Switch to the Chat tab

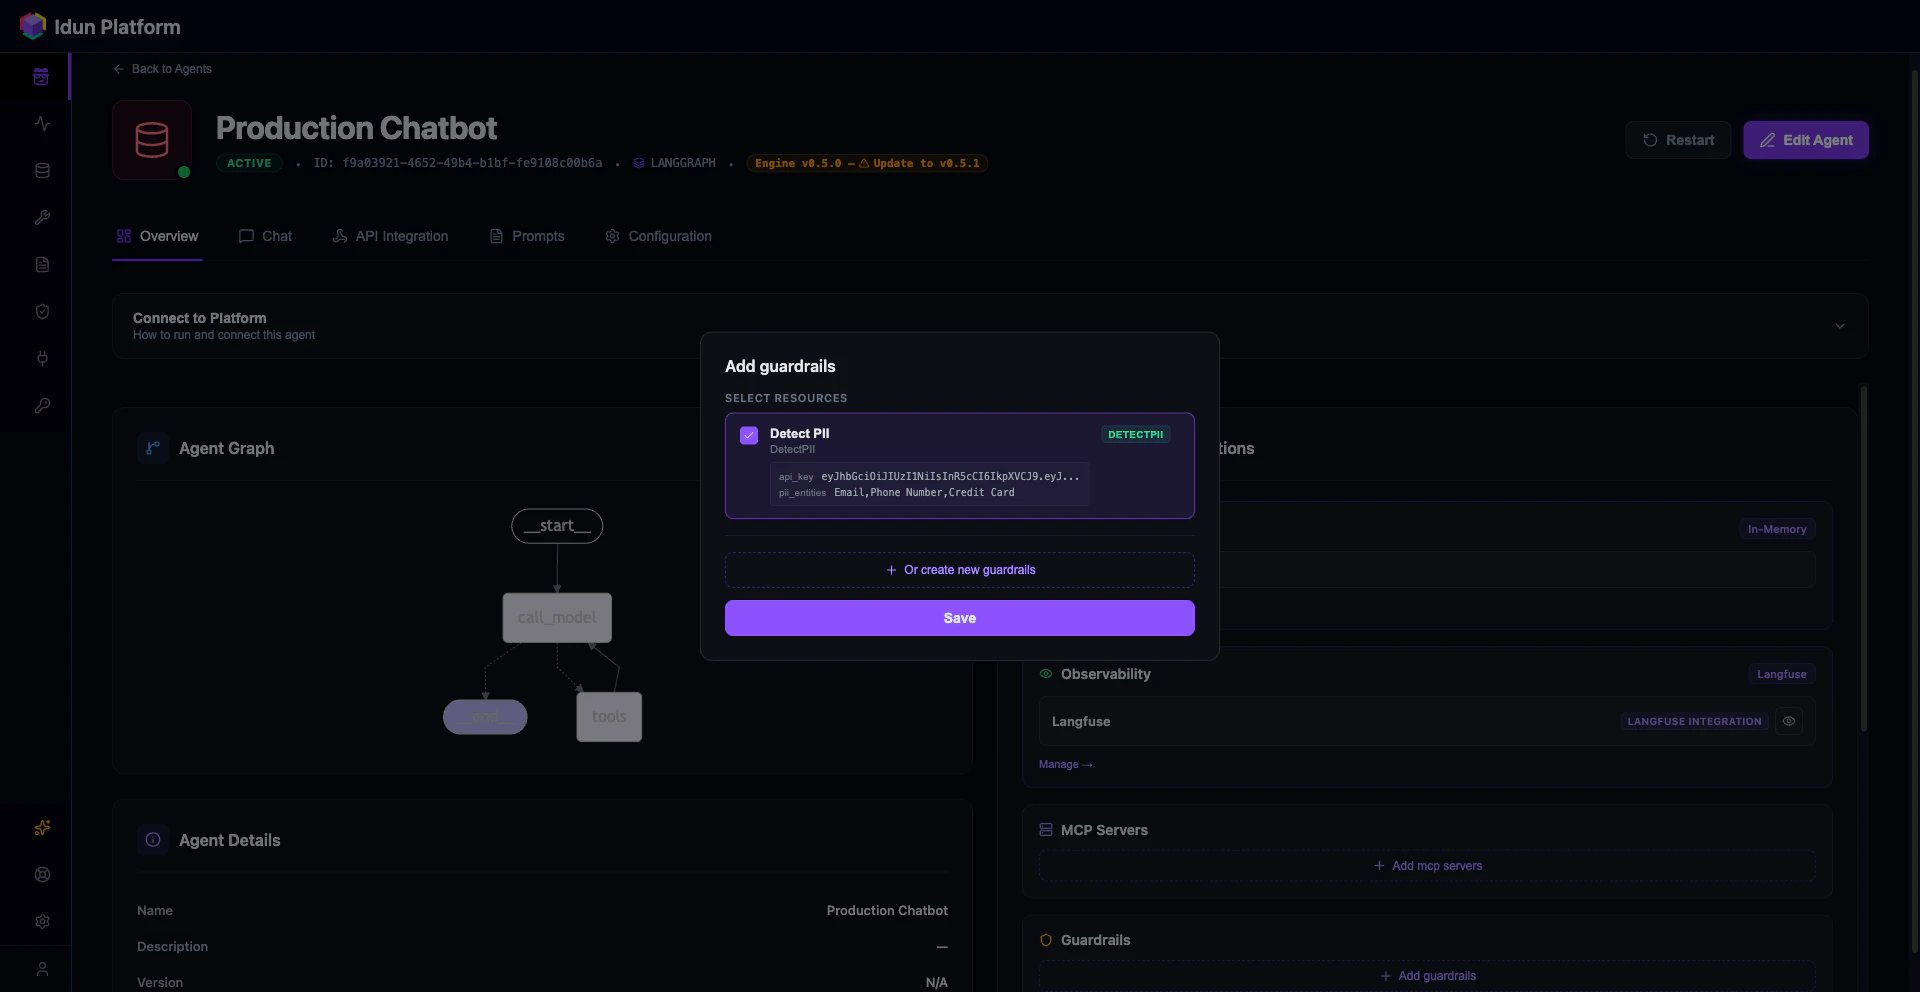(265, 236)
